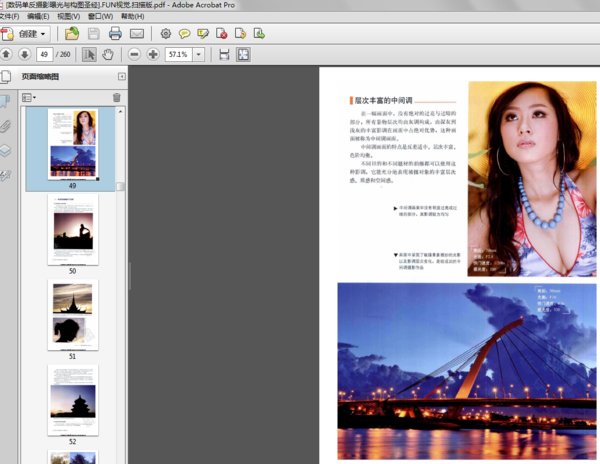Screen dimensions: 600x464
Task: Delete selected page using trash icon
Action: [116, 97]
